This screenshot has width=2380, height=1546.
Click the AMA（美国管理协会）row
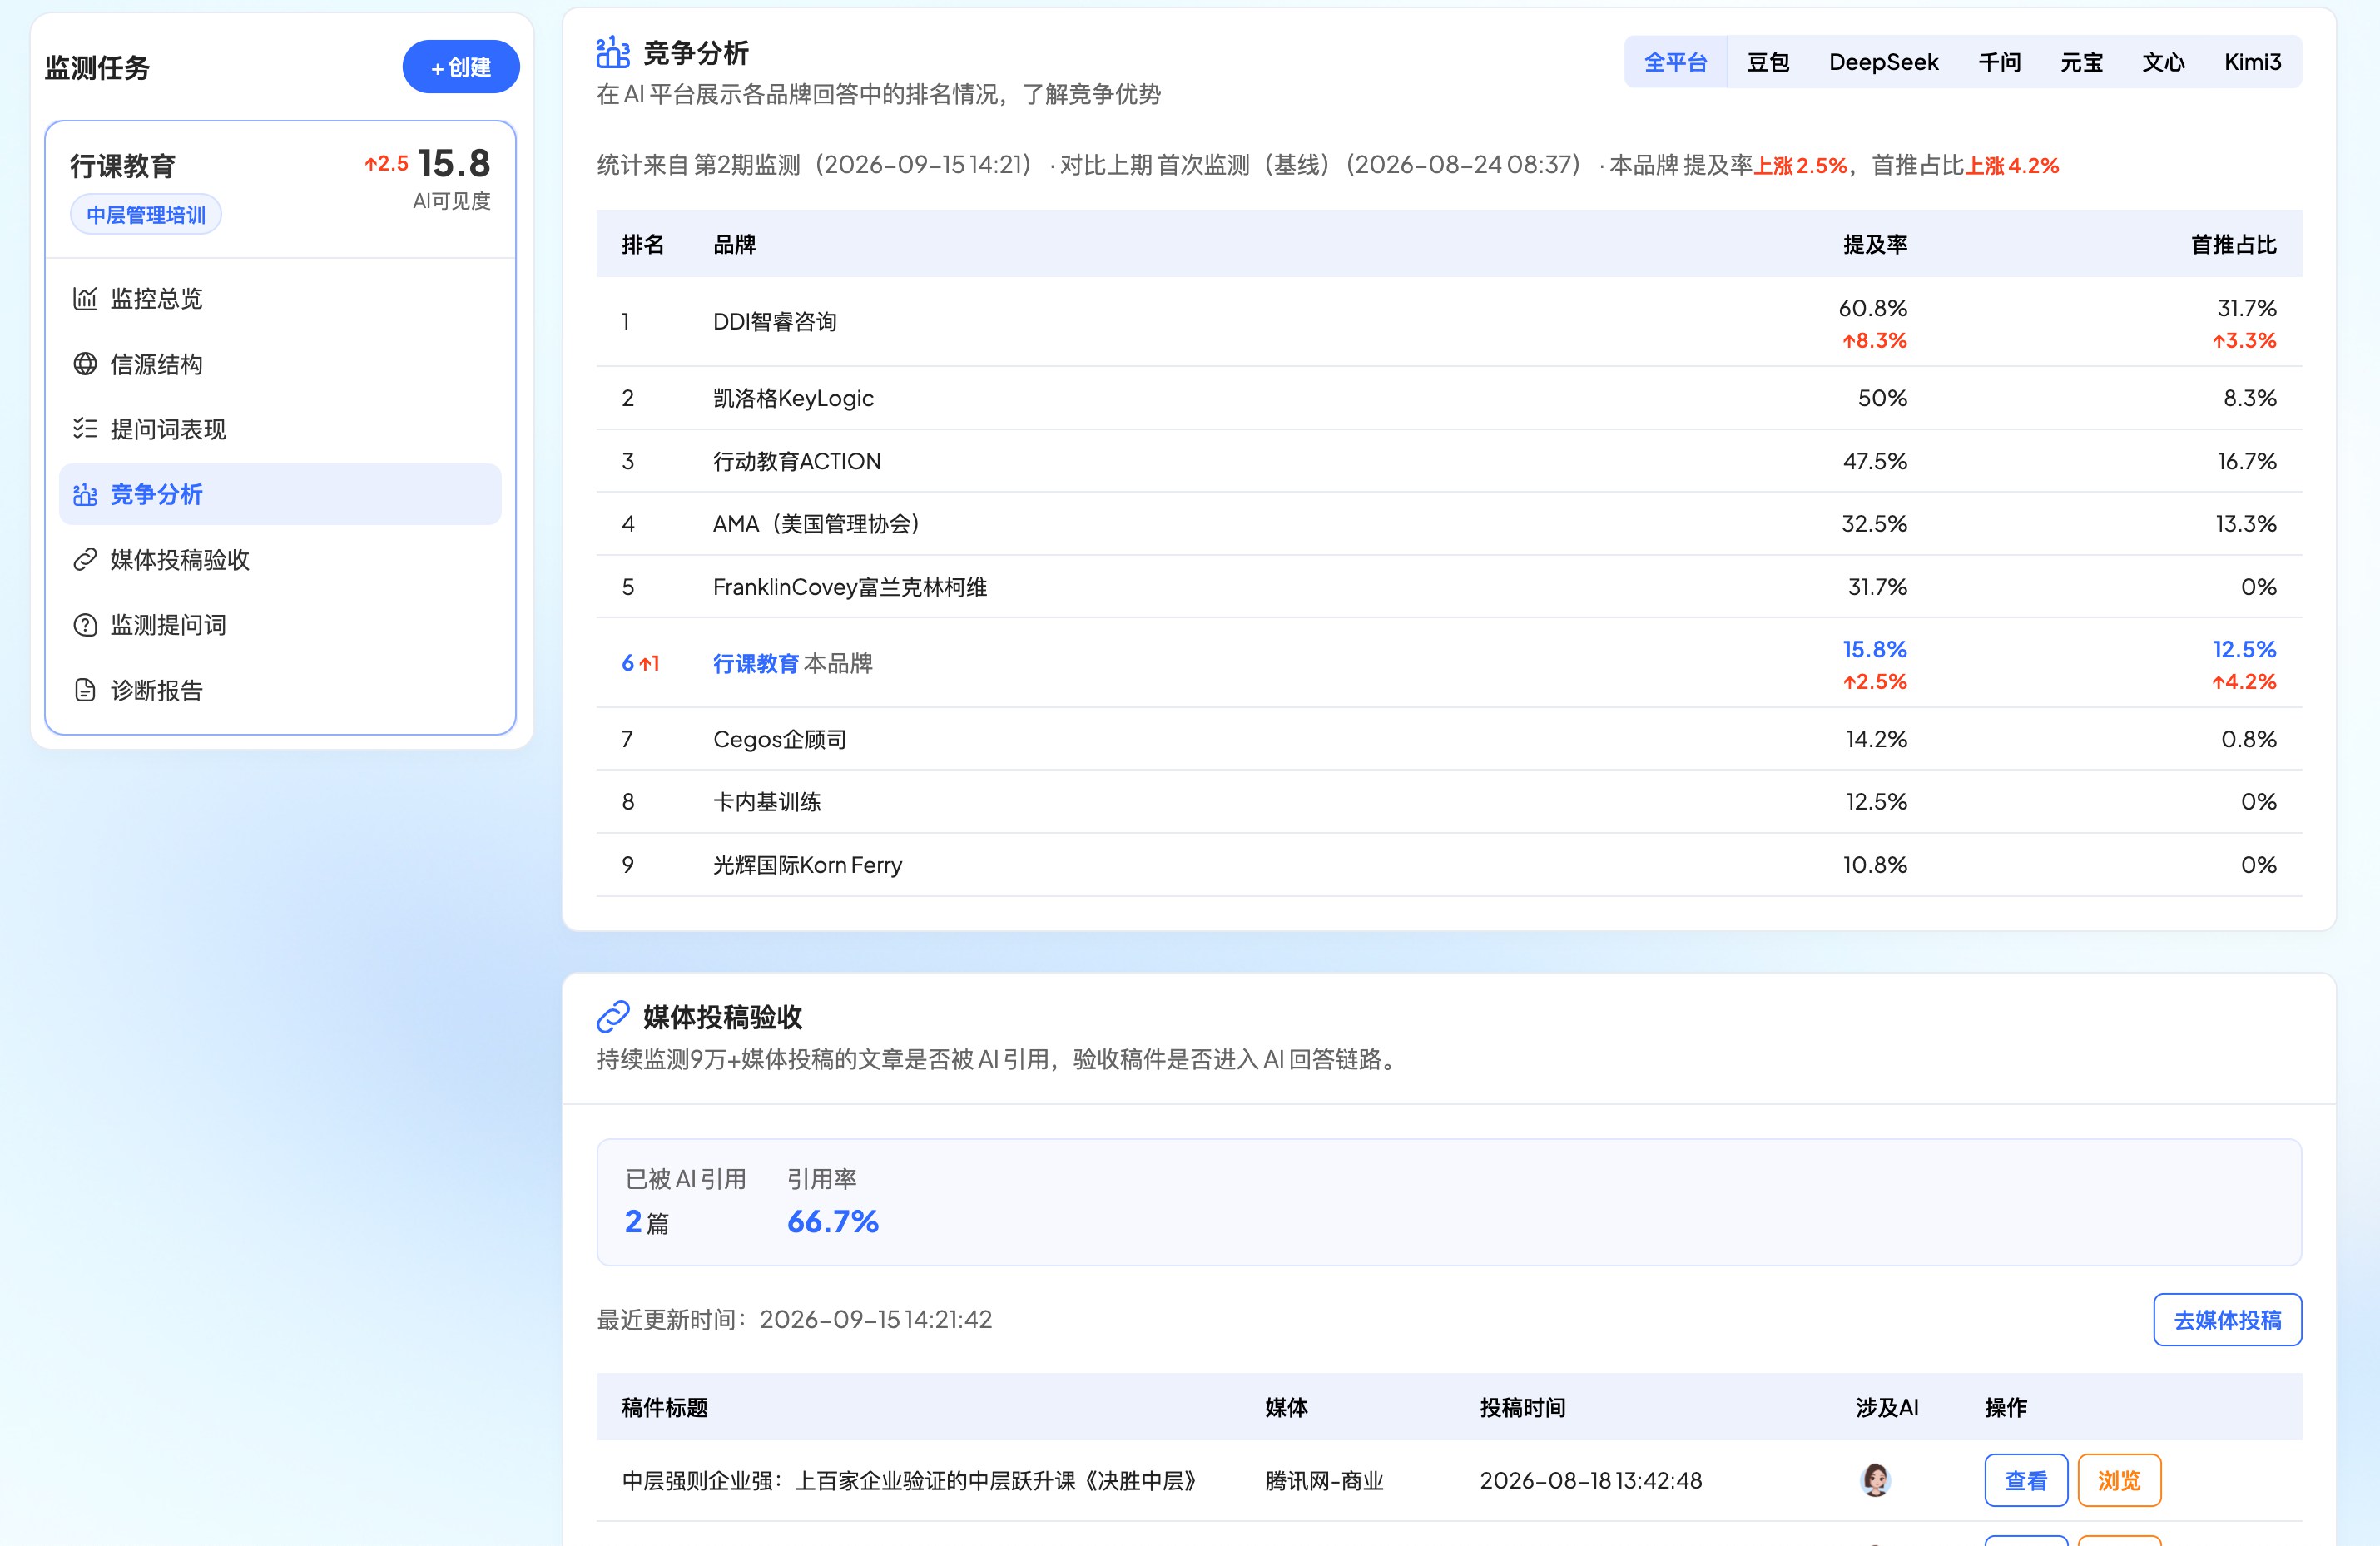pos(1448,524)
